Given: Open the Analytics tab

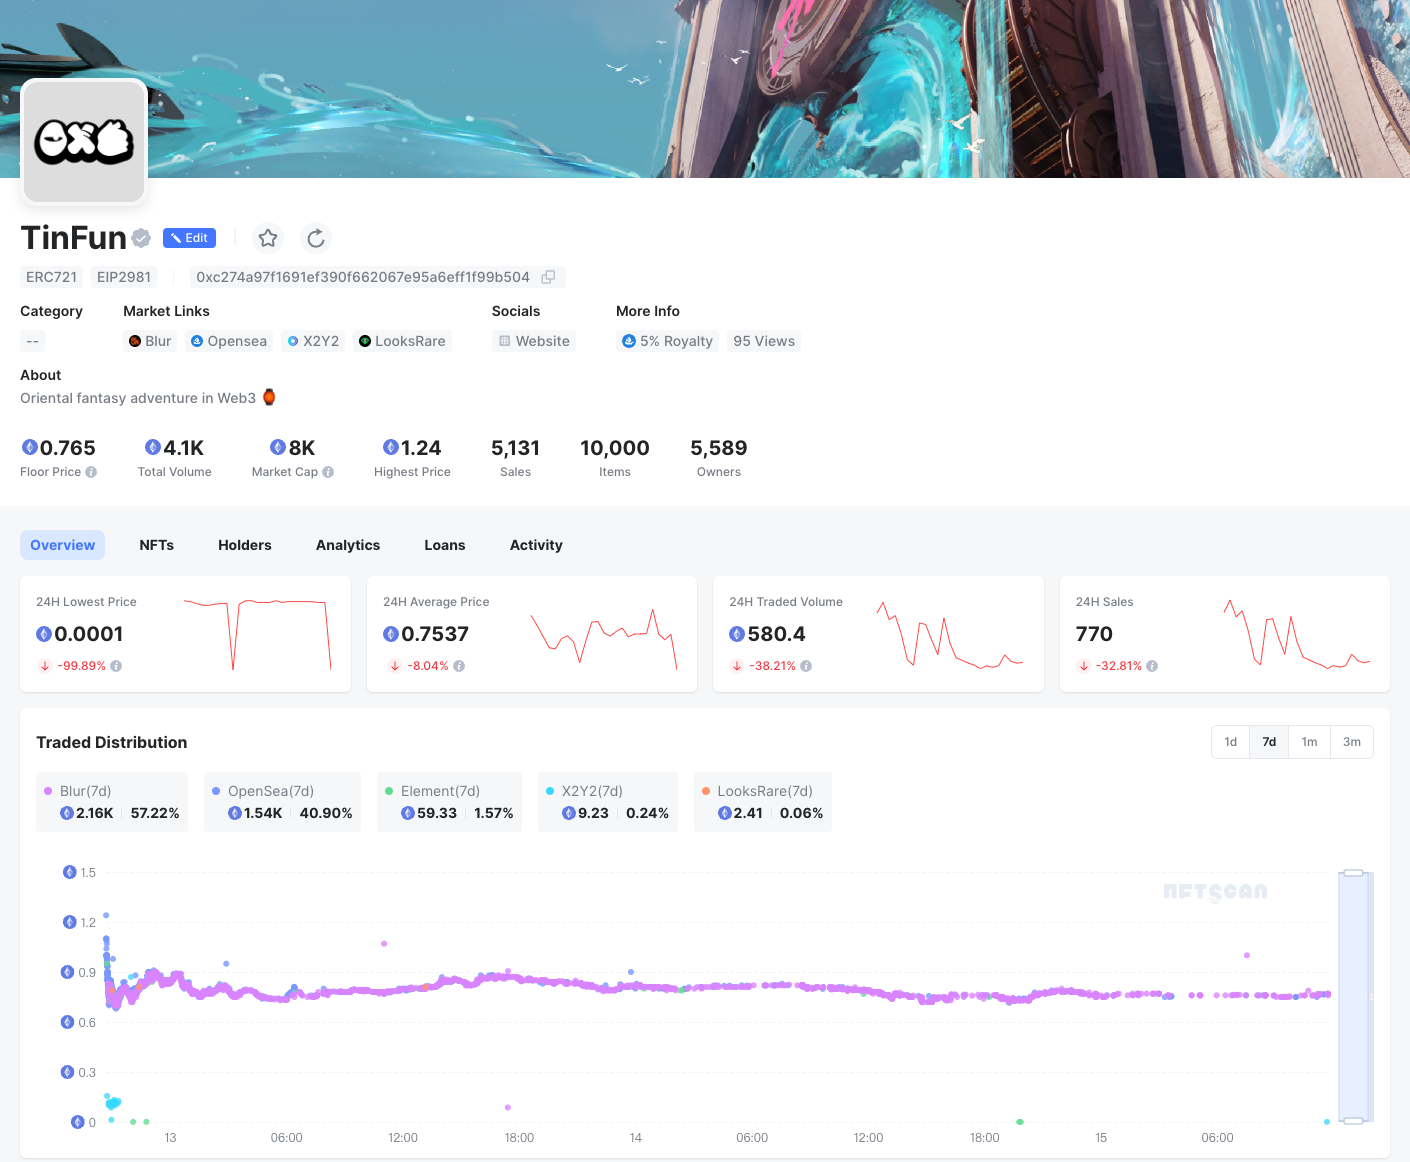Looking at the screenshot, I should click(348, 545).
